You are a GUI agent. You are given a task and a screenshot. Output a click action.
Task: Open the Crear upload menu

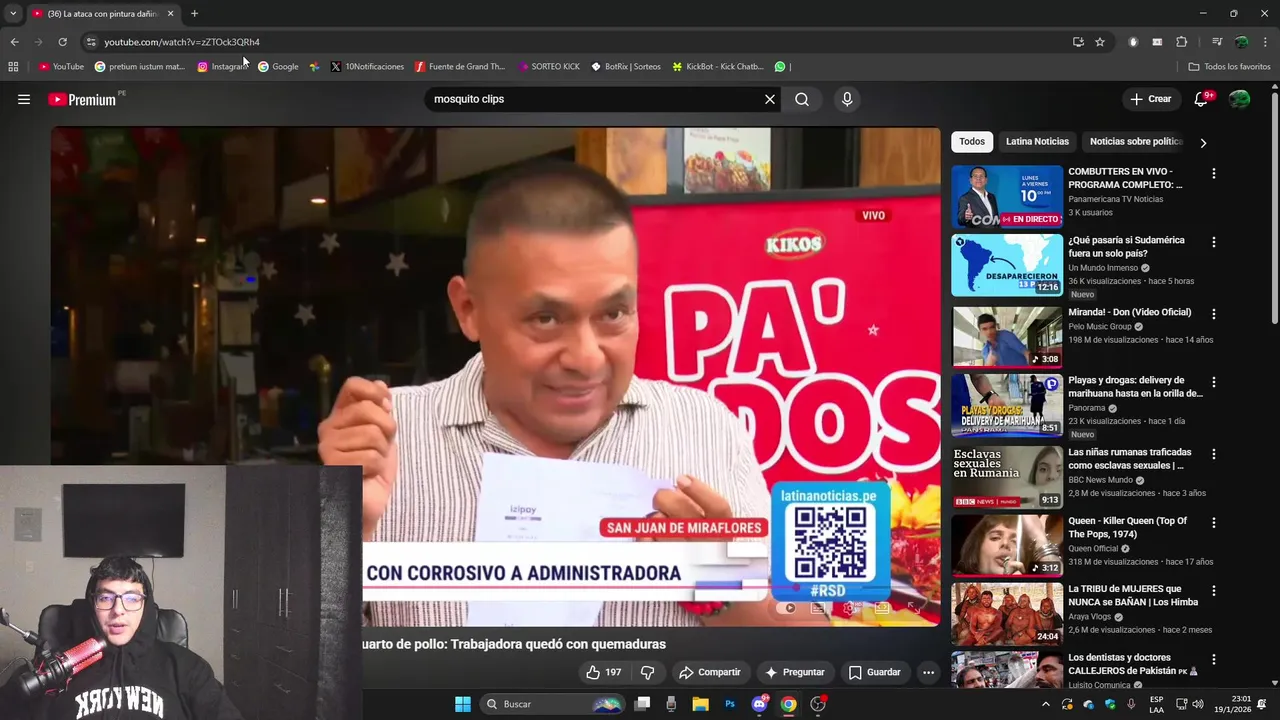pyautogui.click(x=1150, y=99)
